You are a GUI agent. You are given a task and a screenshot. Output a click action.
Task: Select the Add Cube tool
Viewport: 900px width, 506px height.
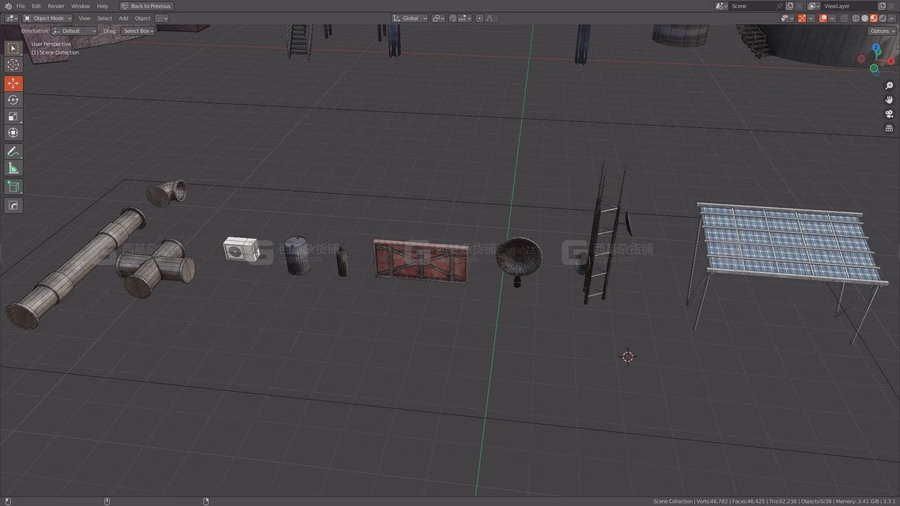[x=13, y=186]
